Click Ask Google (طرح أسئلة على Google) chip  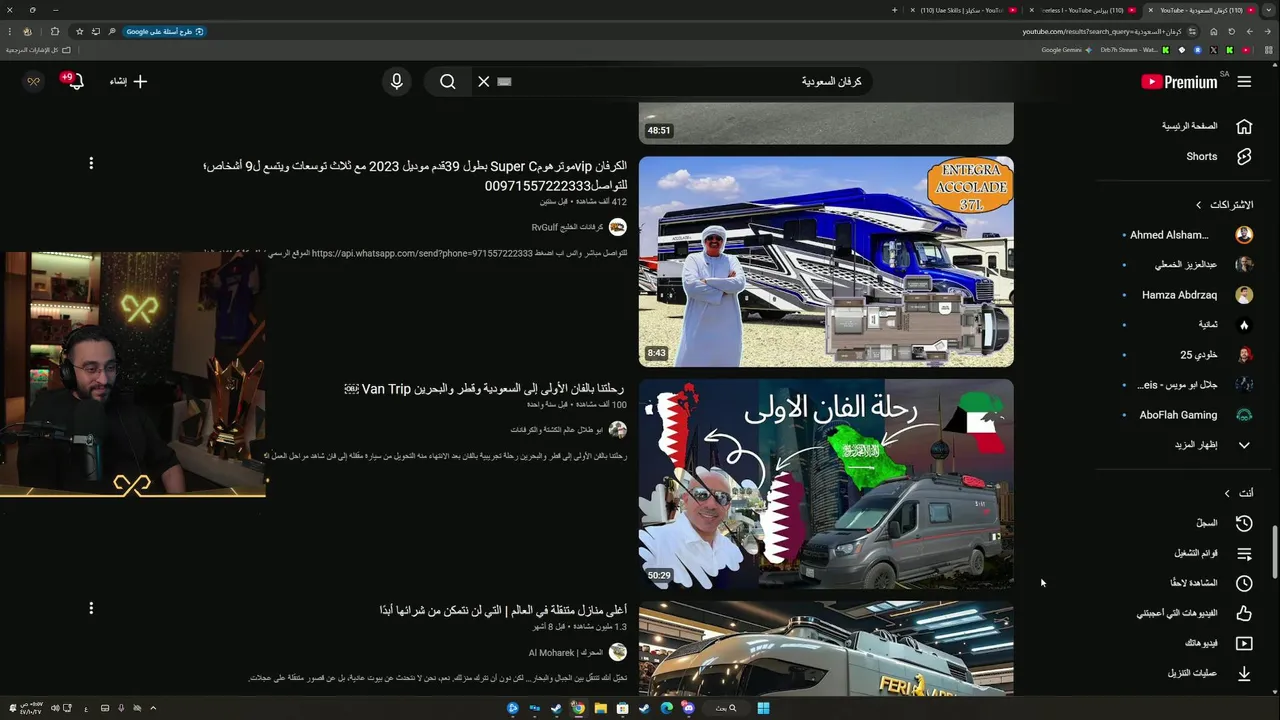165,32
